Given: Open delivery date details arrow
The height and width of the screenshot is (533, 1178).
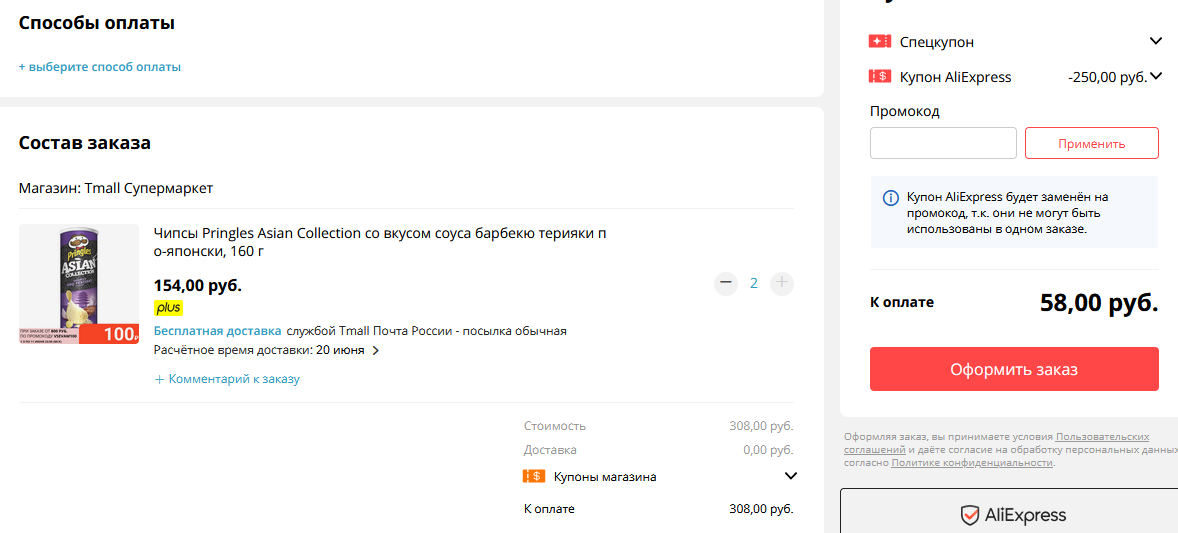Looking at the screenshot, I should click(376, 350).
